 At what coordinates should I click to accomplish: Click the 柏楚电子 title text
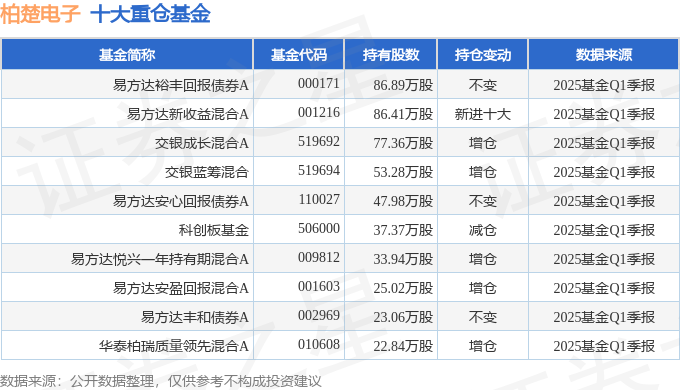40,13
